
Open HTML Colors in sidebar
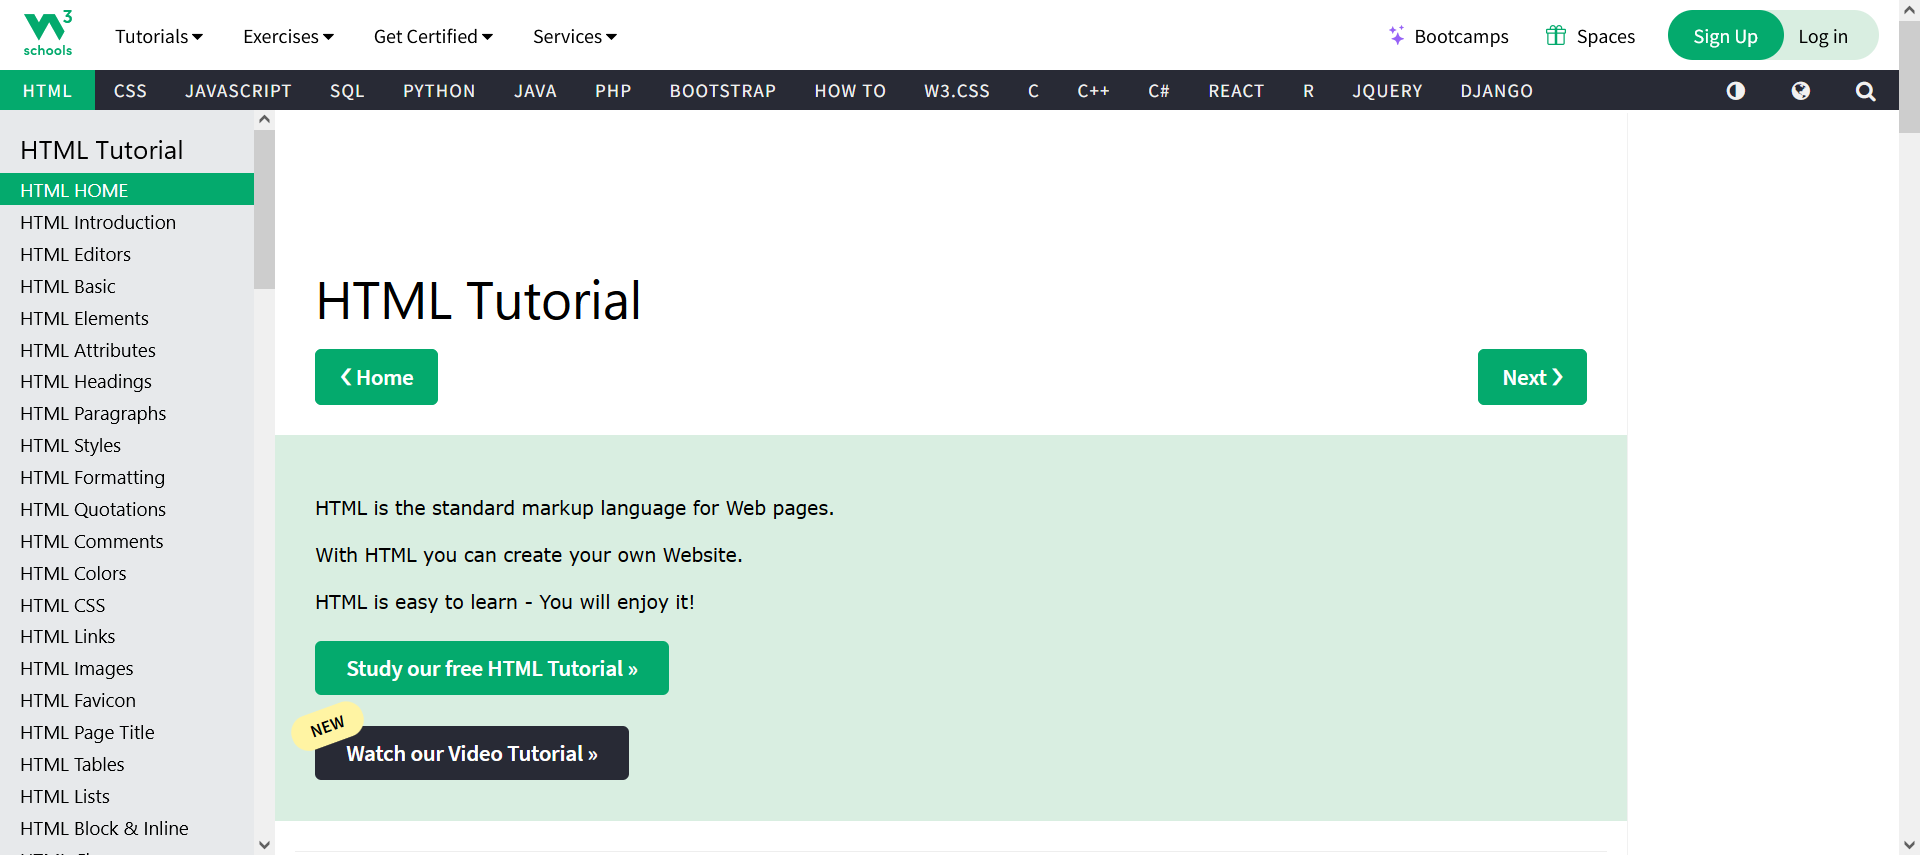(127, 573)
